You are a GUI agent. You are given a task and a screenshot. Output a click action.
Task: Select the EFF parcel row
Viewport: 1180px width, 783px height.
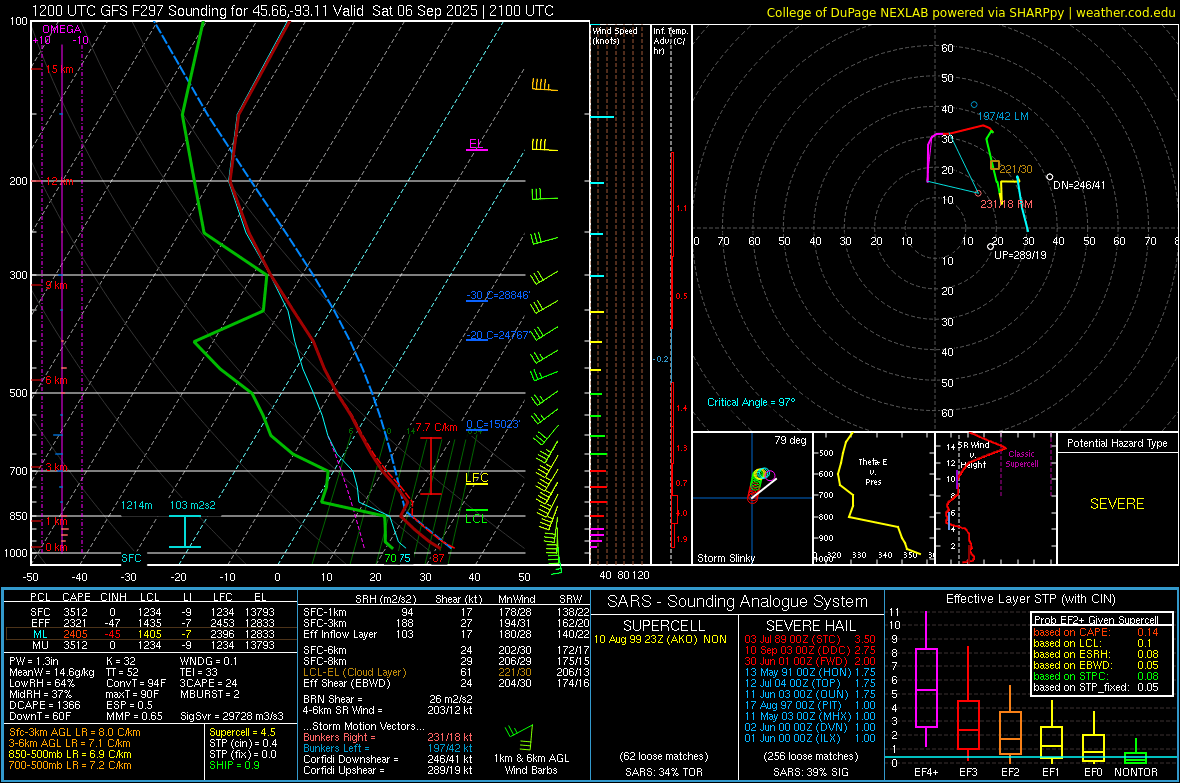pyautogui.click(x=151, y=623)
